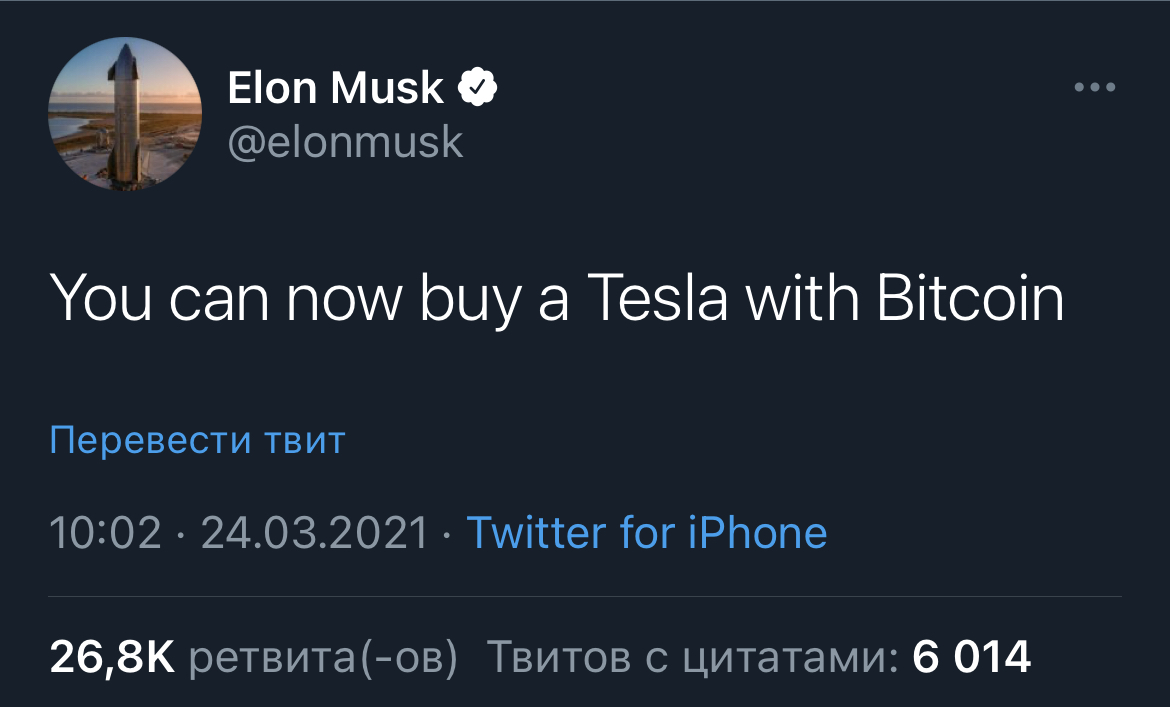Open the Twitter for iPhone source link
1170x707 pixels.
(x=647, y=533)
